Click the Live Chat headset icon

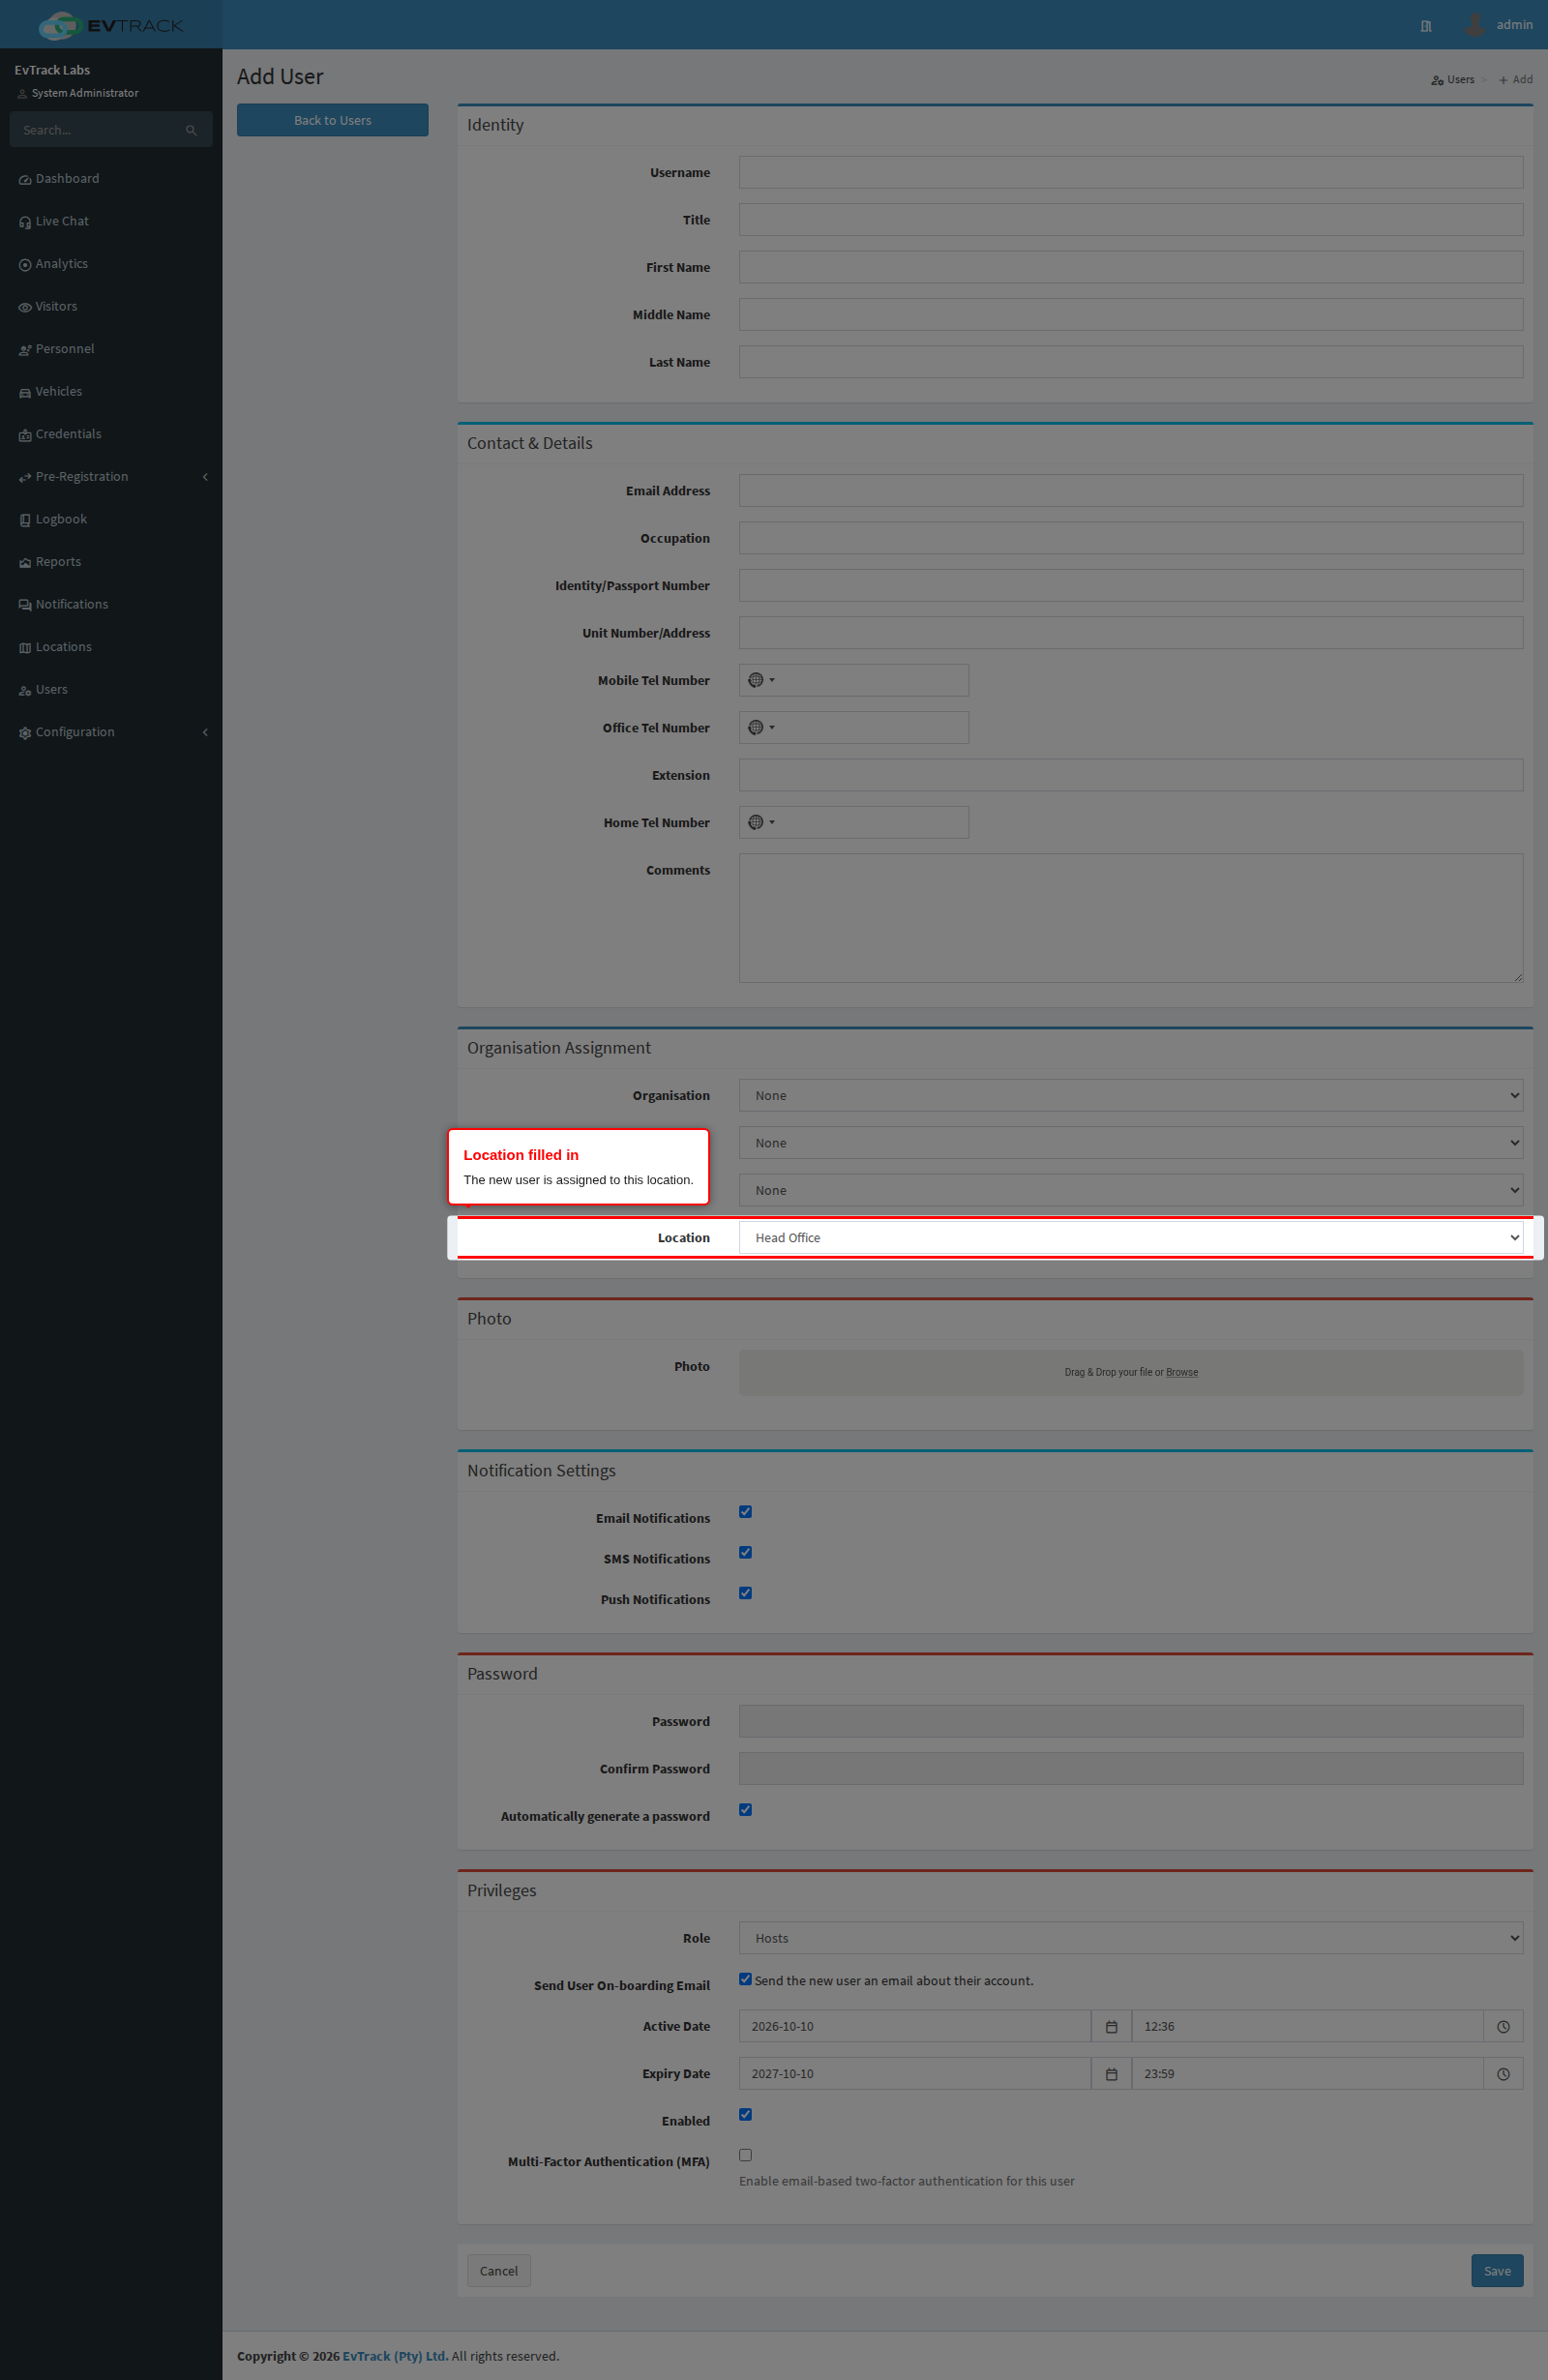click(25, 222)
